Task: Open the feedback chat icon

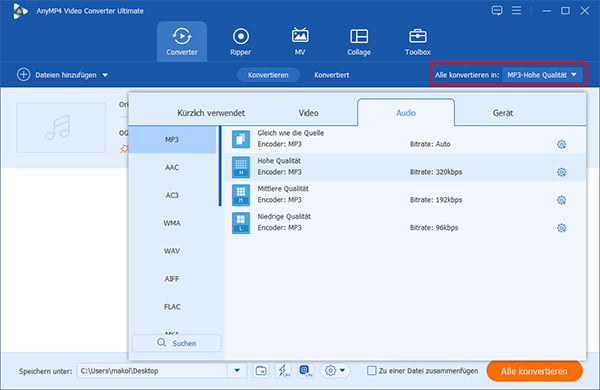Action: pos(497,11)
